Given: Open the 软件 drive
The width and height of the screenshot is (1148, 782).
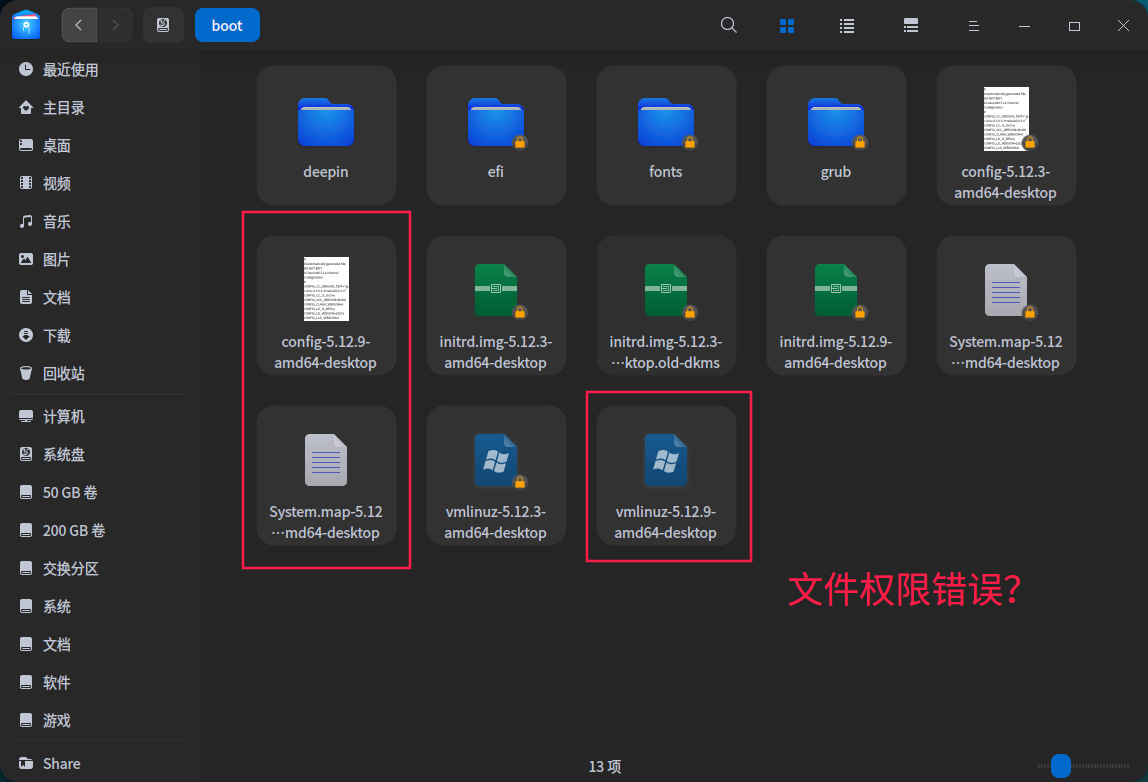Looking at the screenshot, I should tap(95, 683).
